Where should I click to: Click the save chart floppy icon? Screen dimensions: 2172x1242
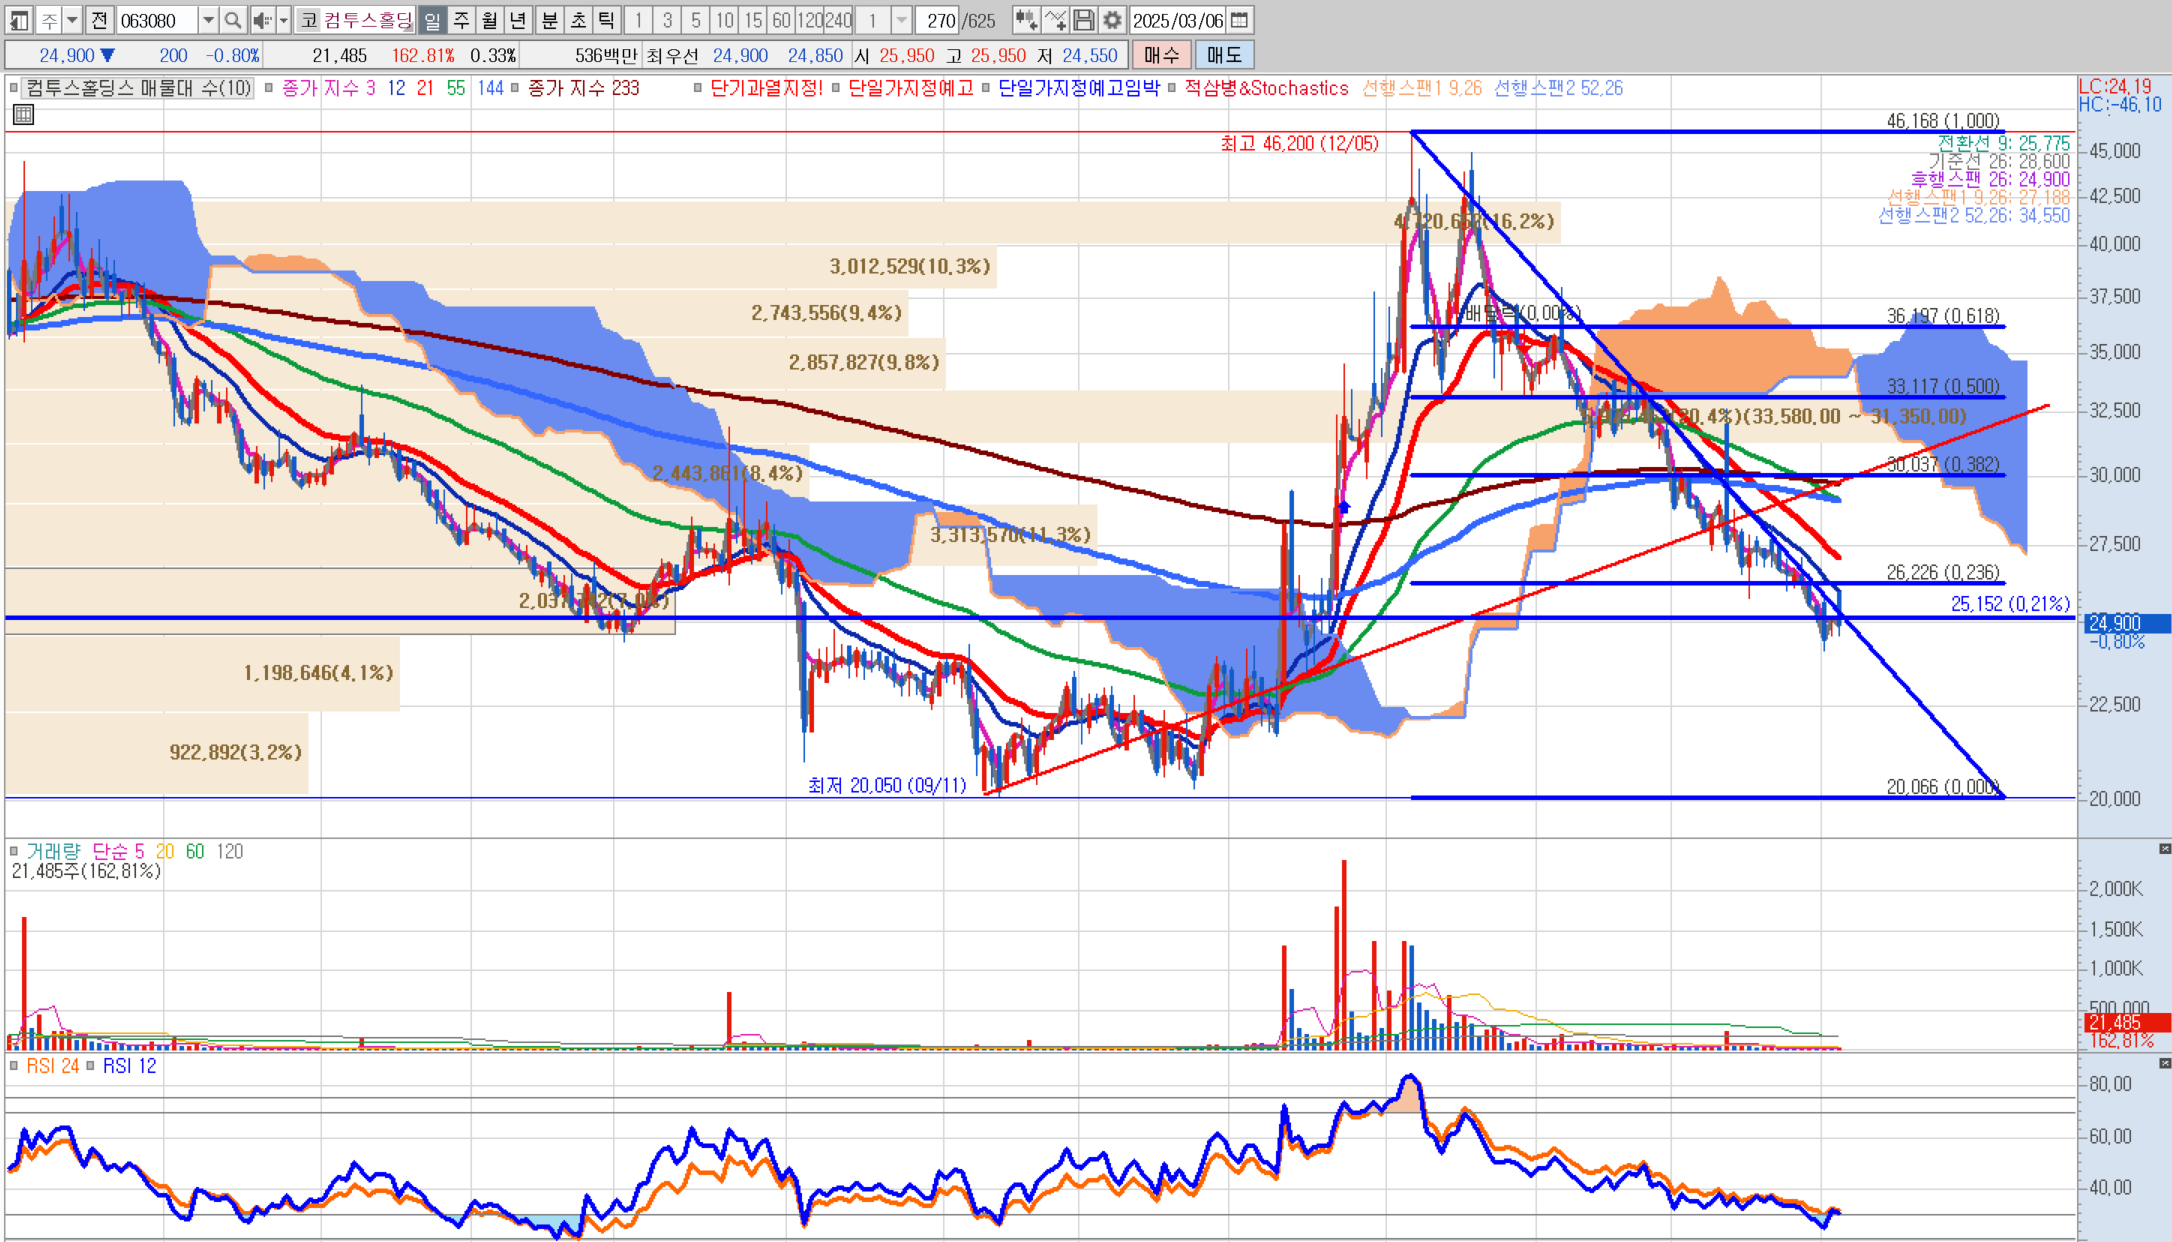click(1084, 20)
